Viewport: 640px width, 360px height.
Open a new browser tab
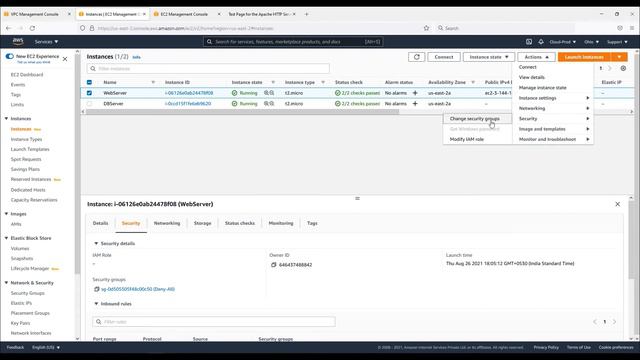coord(307,14)
